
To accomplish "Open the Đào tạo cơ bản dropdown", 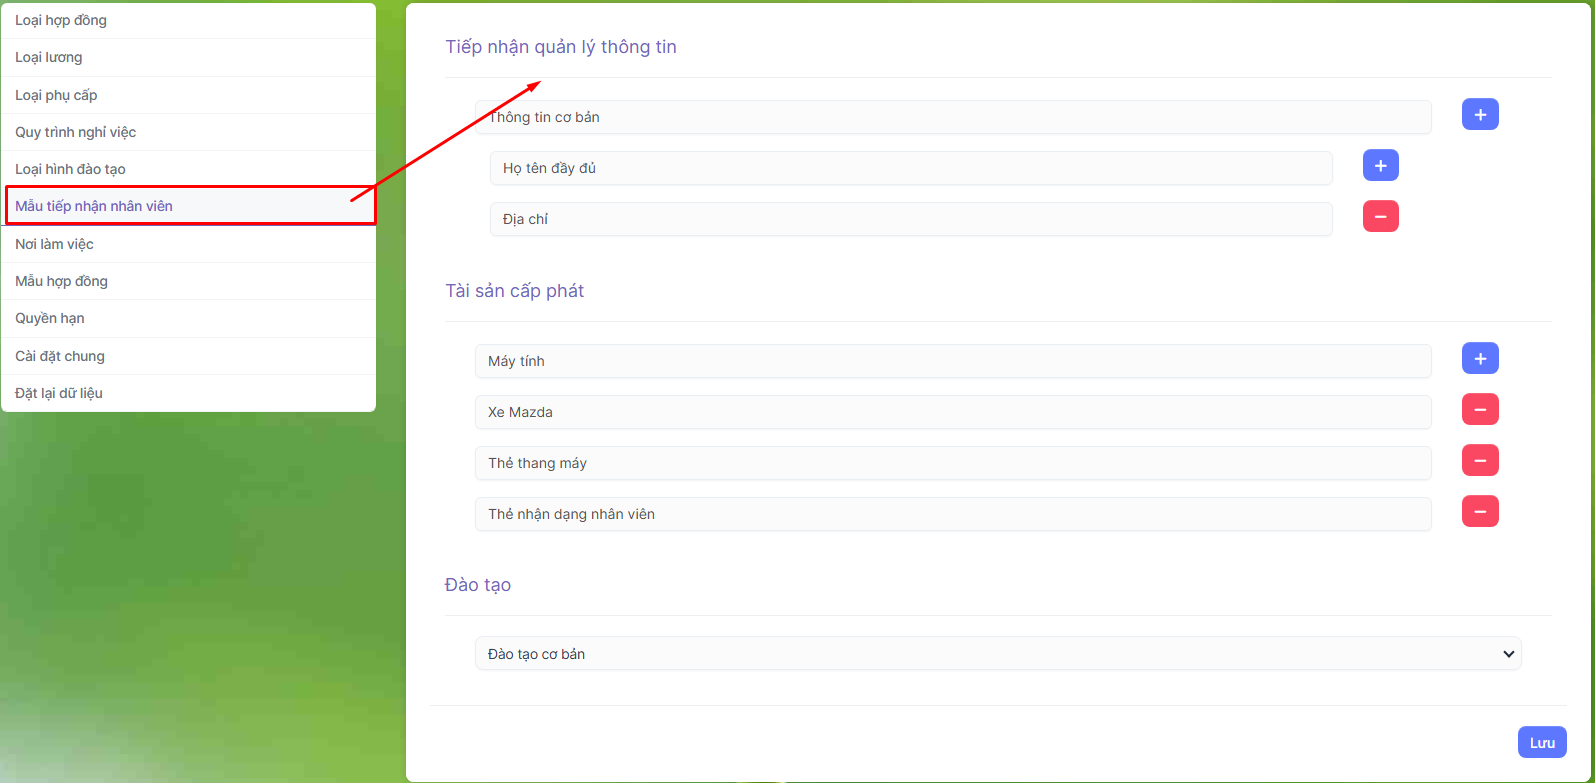I will coord(997,654).
